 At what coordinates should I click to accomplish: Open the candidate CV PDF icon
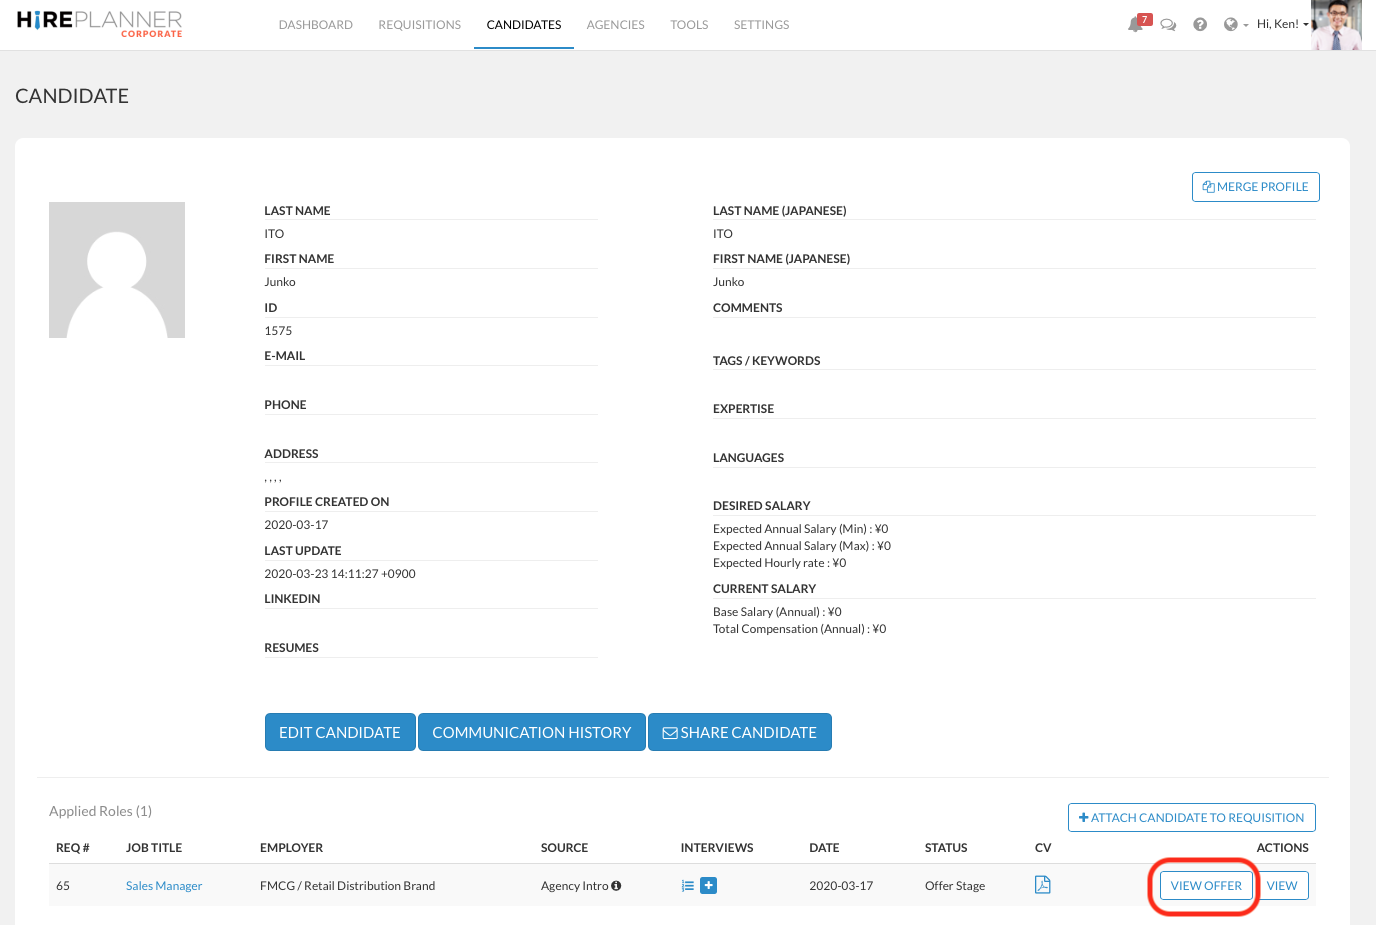[1042, 885]
